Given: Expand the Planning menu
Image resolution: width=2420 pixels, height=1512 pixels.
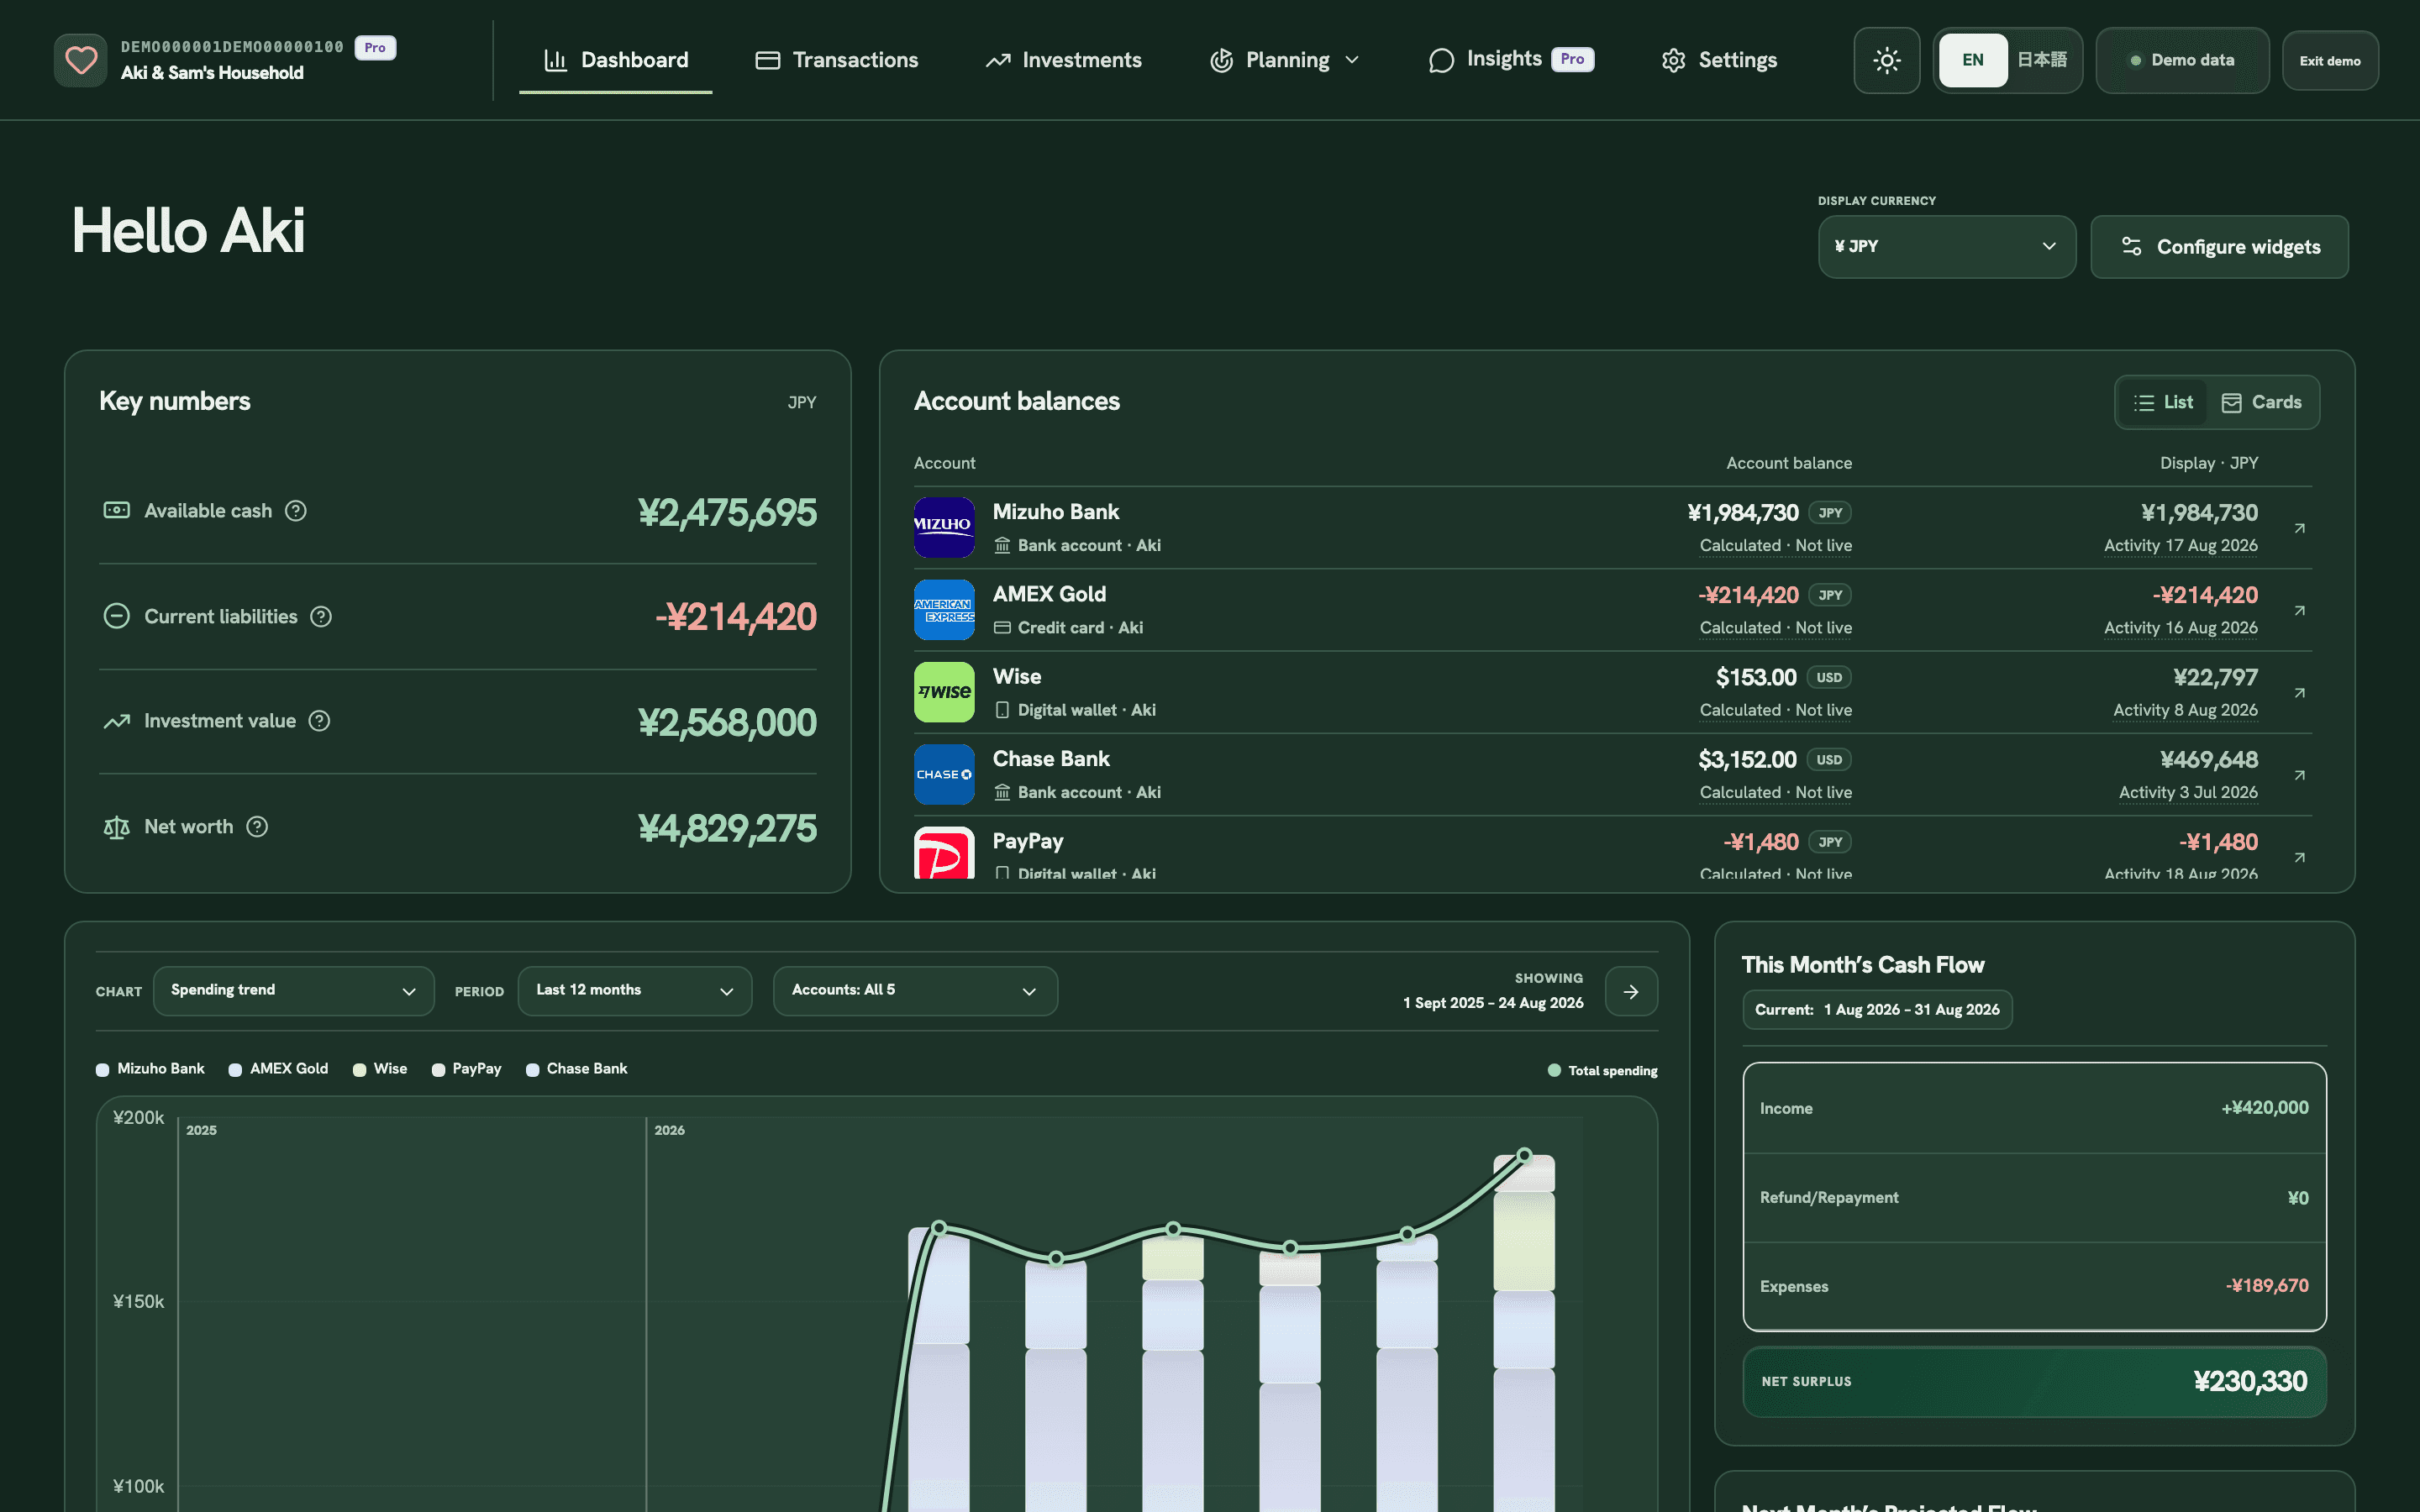Looking at the screenshot, I should (1285, 60).
